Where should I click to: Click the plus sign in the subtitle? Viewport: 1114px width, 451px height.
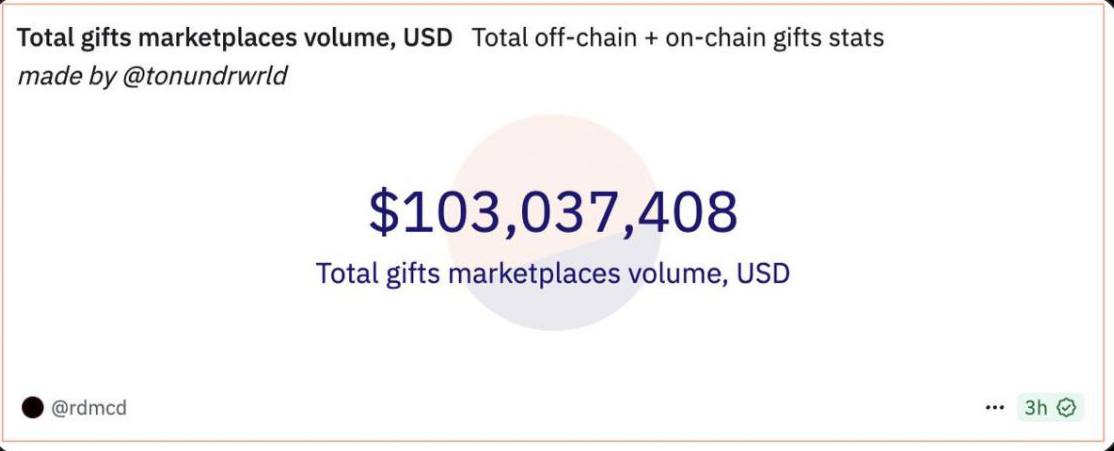[651, 38]
